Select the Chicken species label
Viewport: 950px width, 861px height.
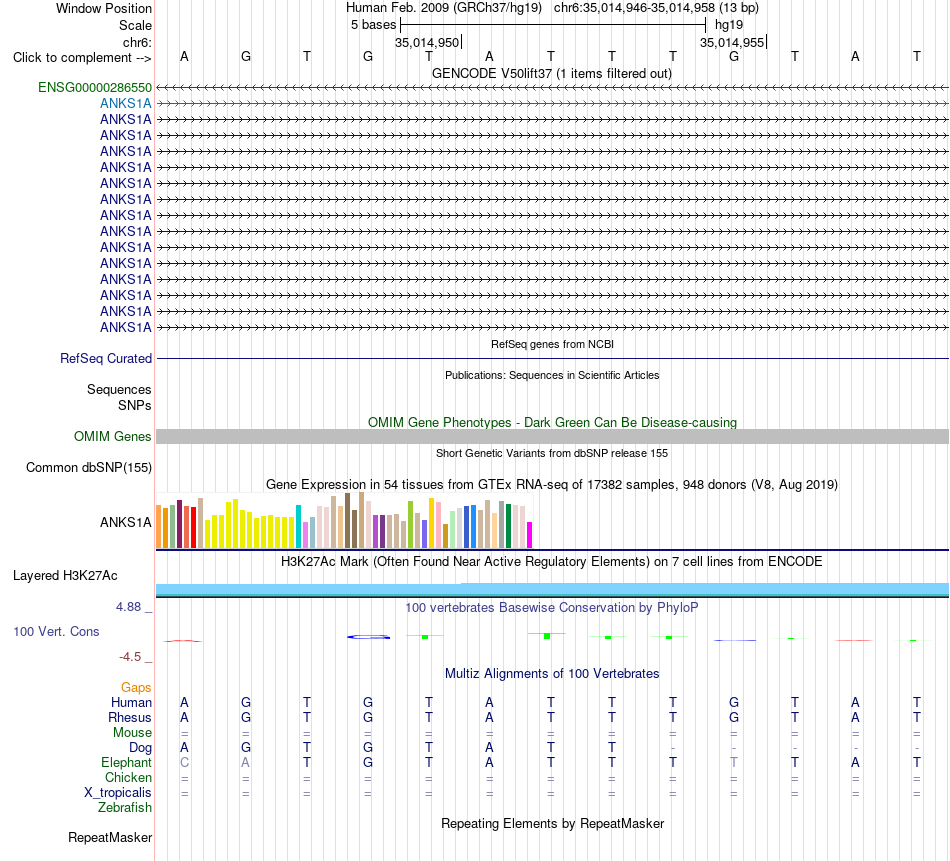(x=128, y=777)
